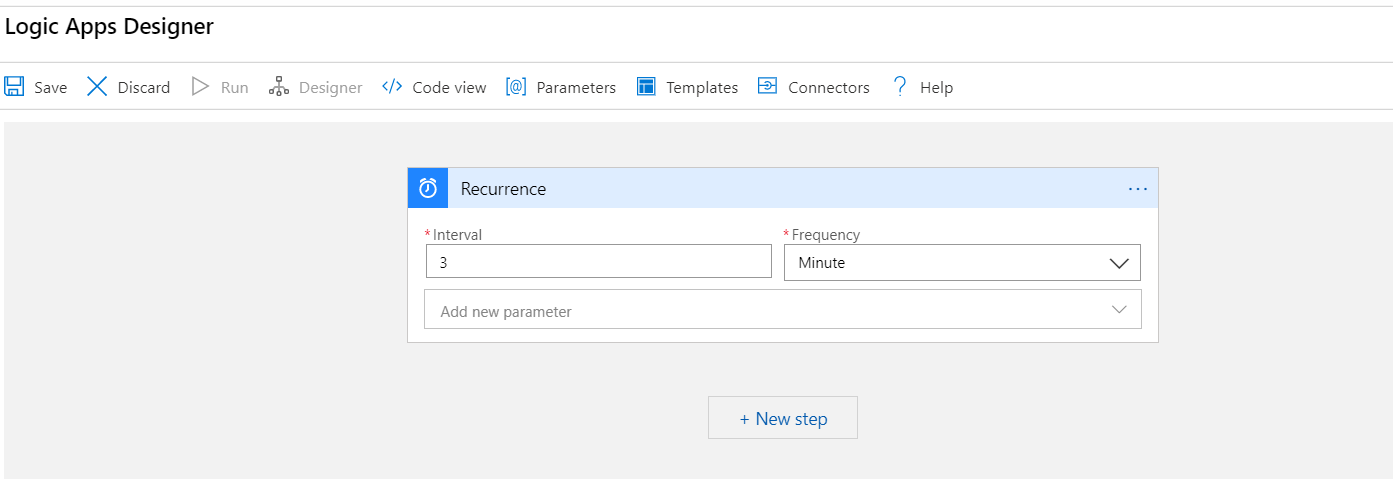Click the Parameters [@] icon

click(x=516, y=87)
